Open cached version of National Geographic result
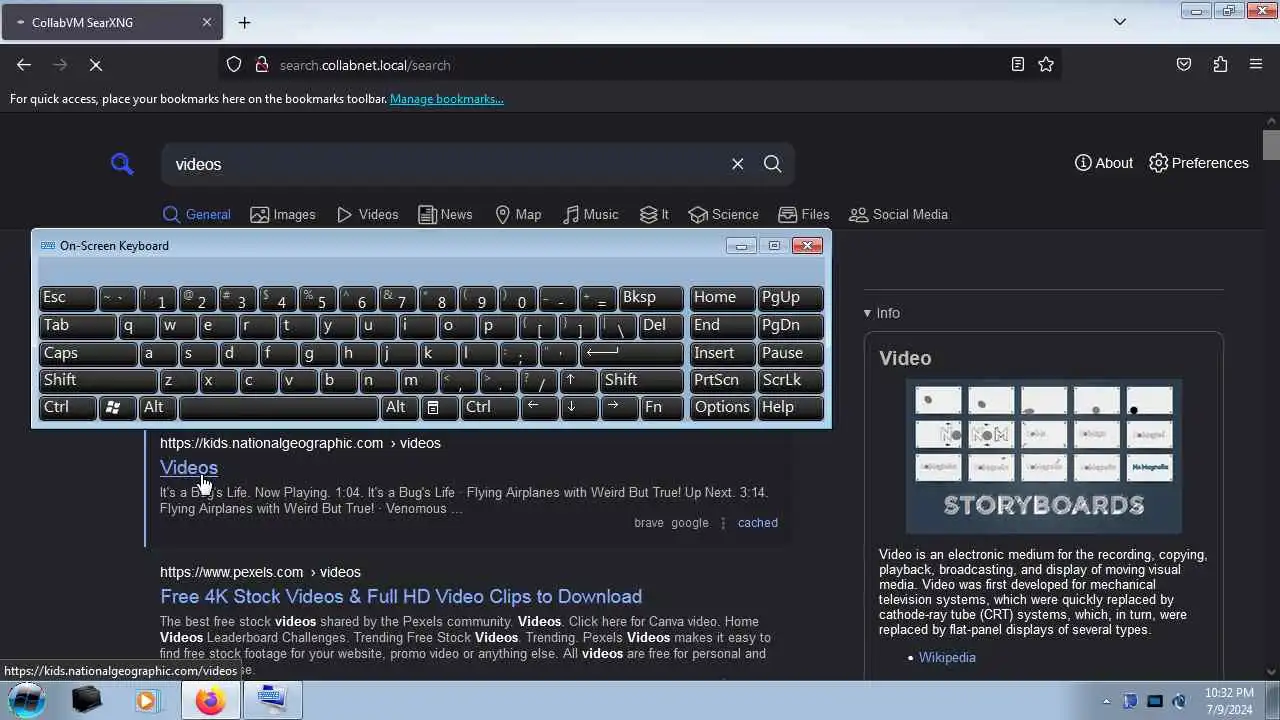Screen dimensions: 1280x720 (758, 523)
